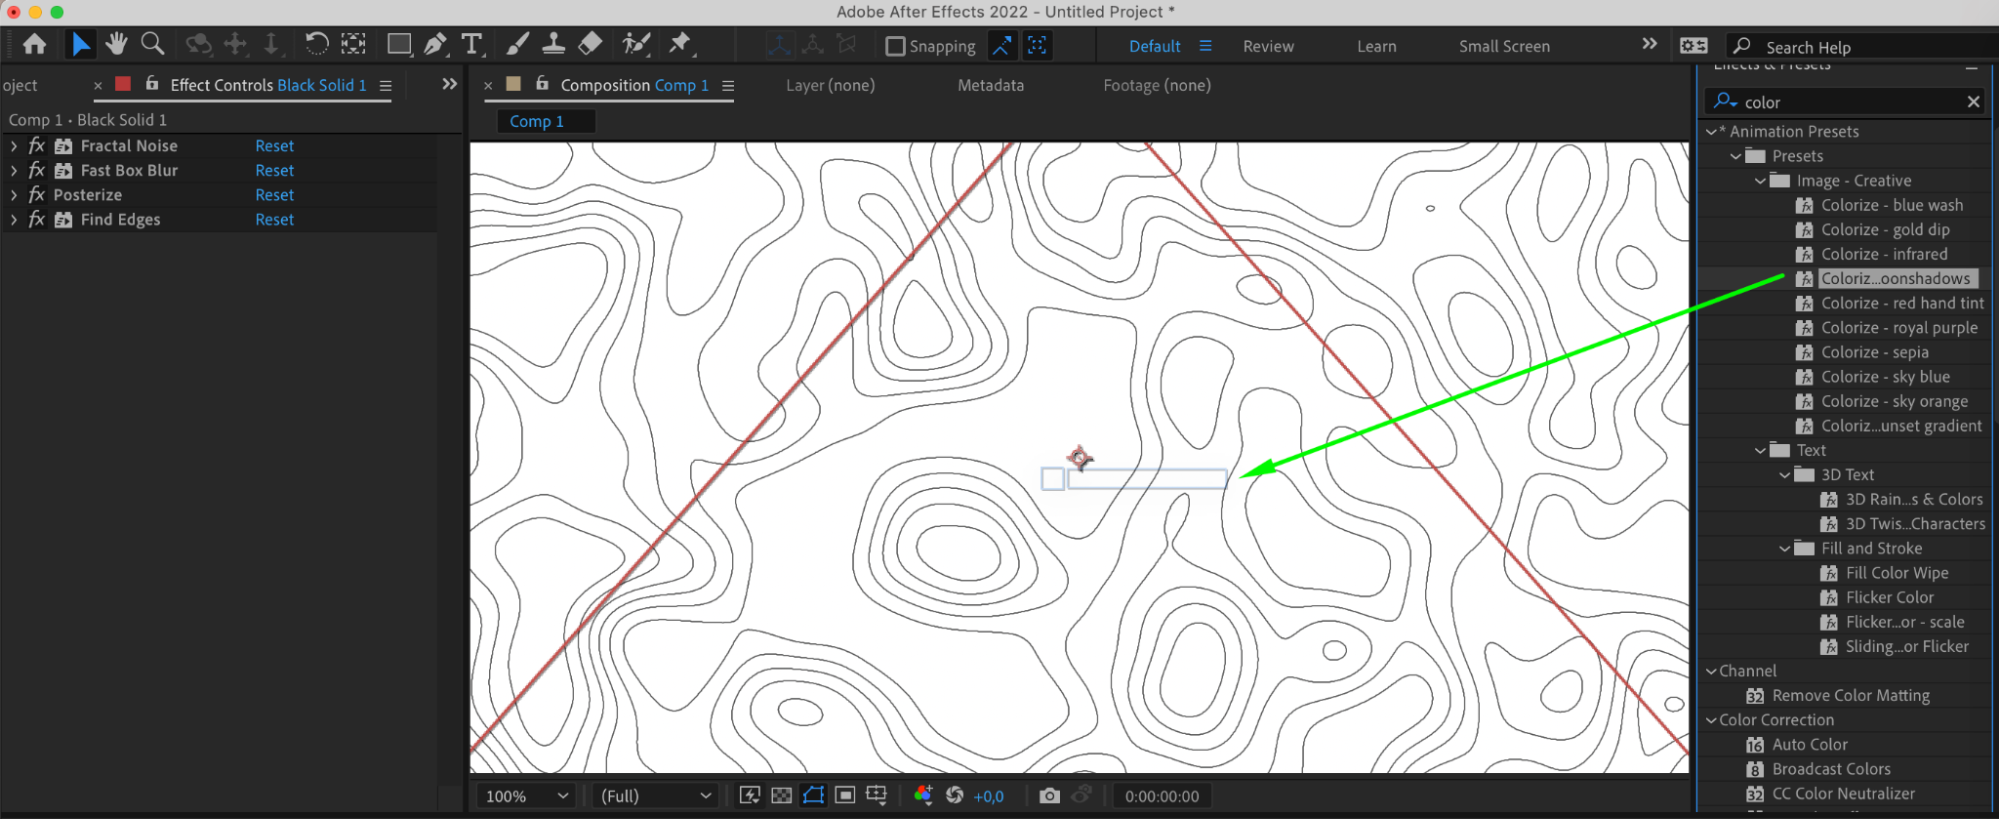Click the Home icon in the toolbar
This screenshot has width=1999, height=819.
pyautogui.click(x=34, y=44)
